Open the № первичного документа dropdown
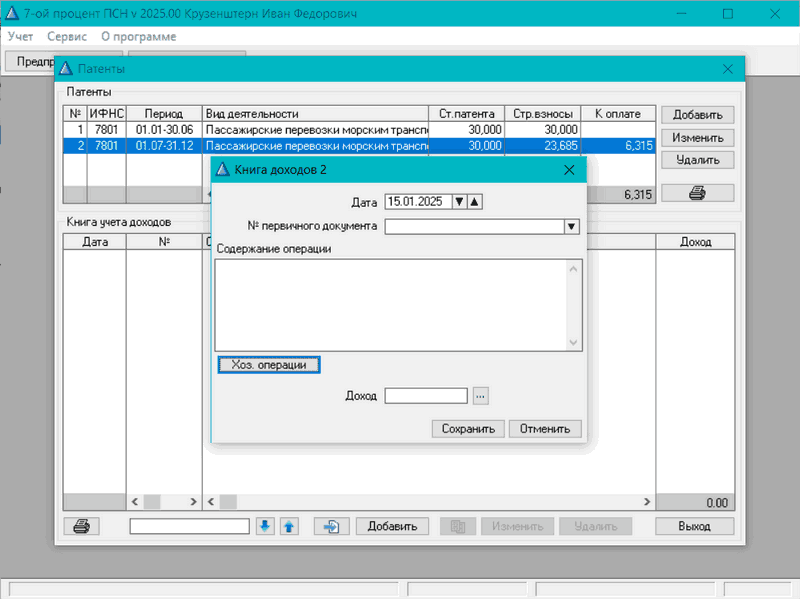The image size is (800, 600). (x=572, y=226)
